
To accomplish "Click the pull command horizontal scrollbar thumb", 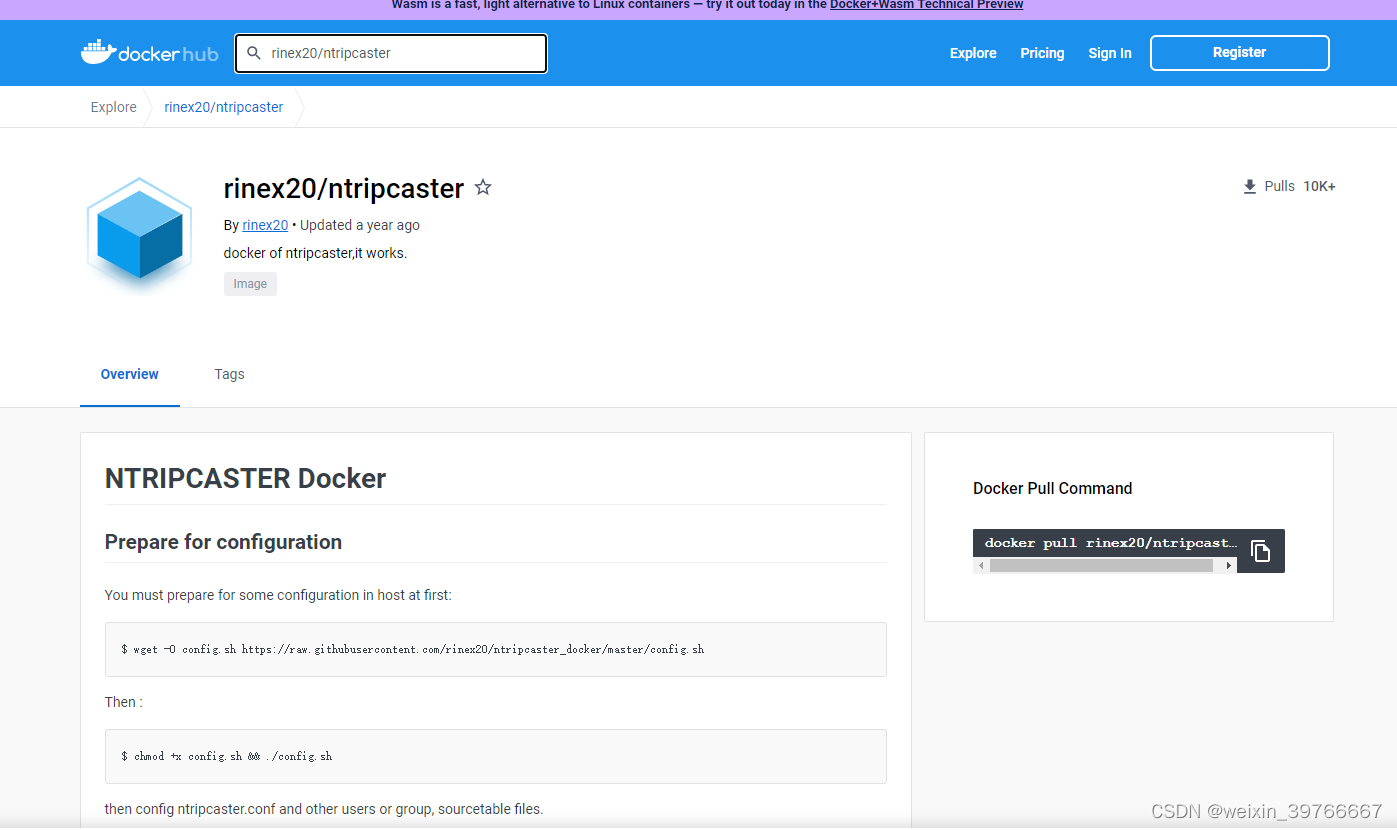I will (1101, 566).
